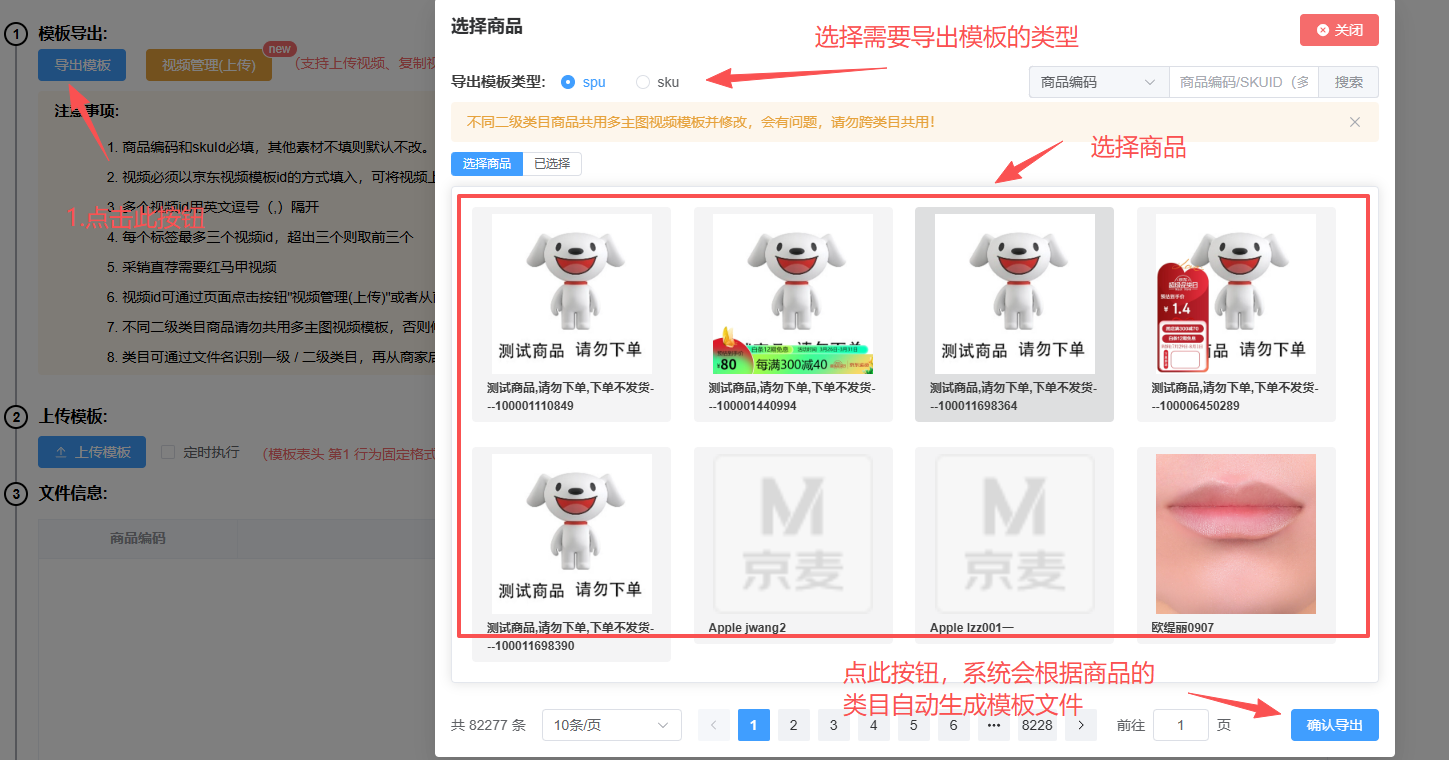Switch to the 选择商品 tab
Image resolution: width=1449 pixels, height=760 pixels.
click(x=487, y=164)
